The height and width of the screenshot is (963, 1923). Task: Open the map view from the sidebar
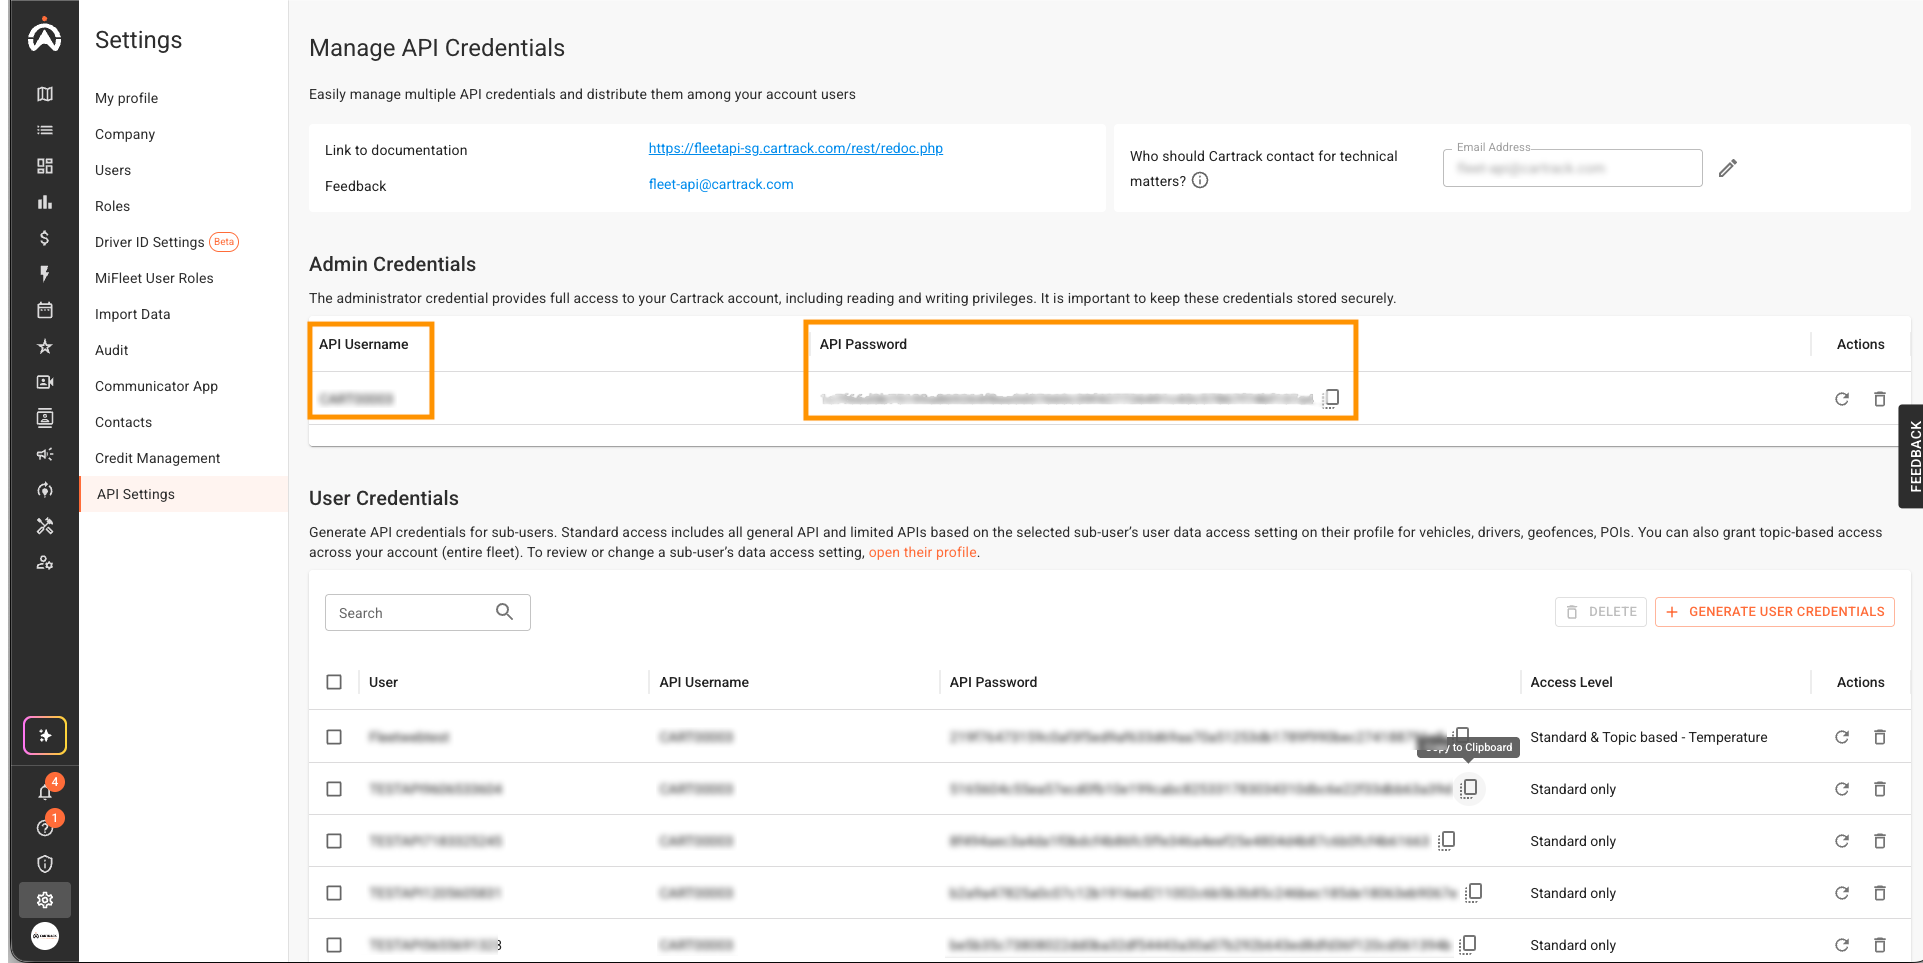click(44, 93)
